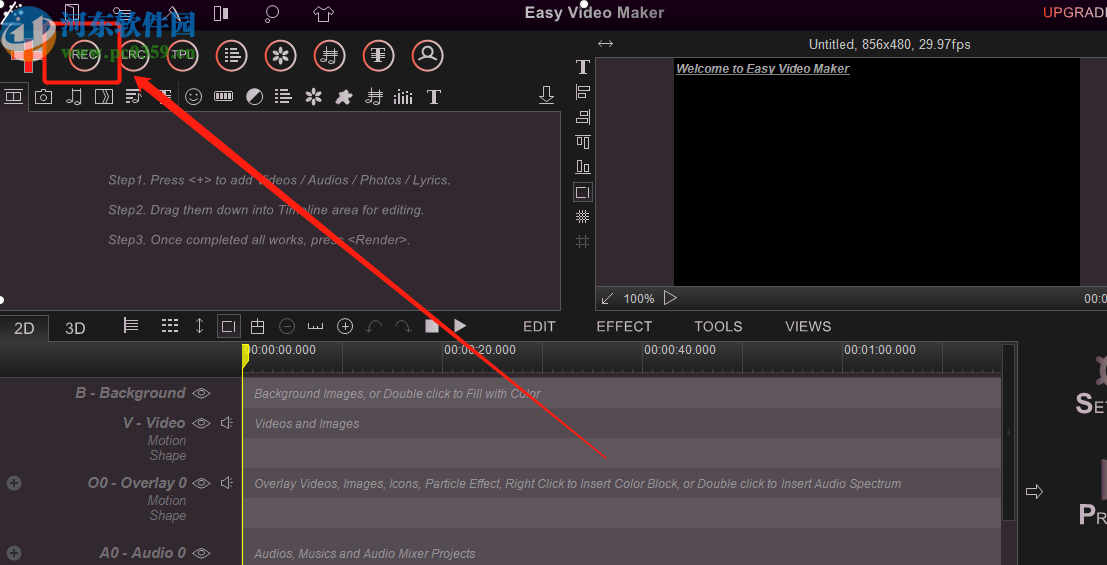Click the timeline ruler fit icon

pyautogui.click(x=316, y=326)
